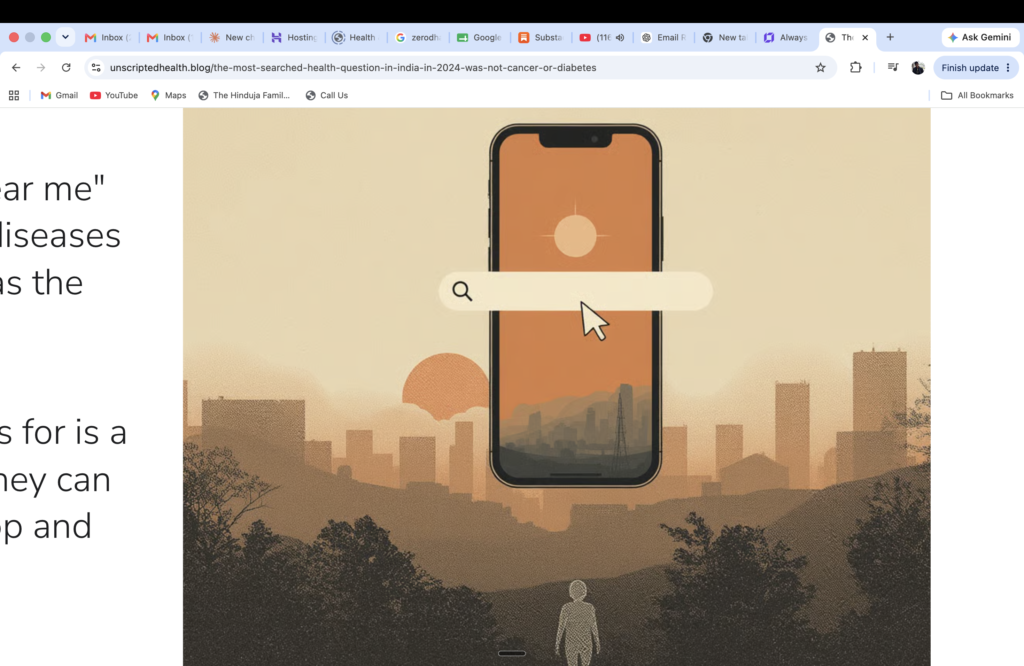The height and width of the screenshot is (666, 1024).
Task: Close the current blog tab
Action: [x=865, y=38]
